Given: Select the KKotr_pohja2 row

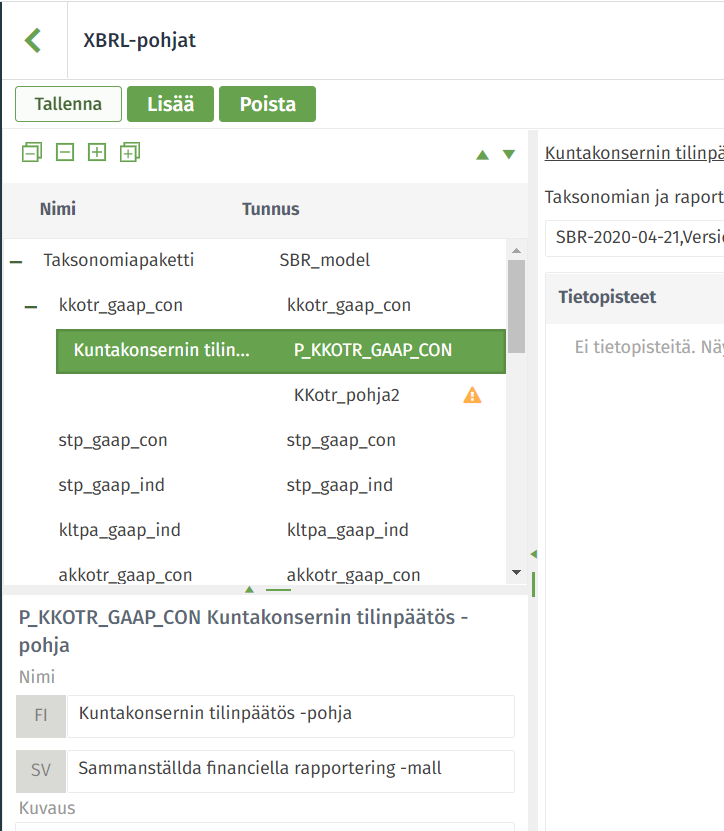Looking at the screenshot, I should [x=281, y=395].
